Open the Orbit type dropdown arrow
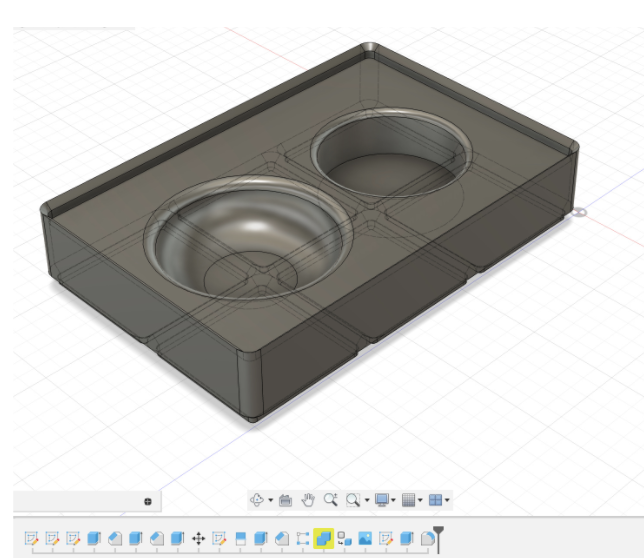 pyautogui.click(x=271, y=500)
